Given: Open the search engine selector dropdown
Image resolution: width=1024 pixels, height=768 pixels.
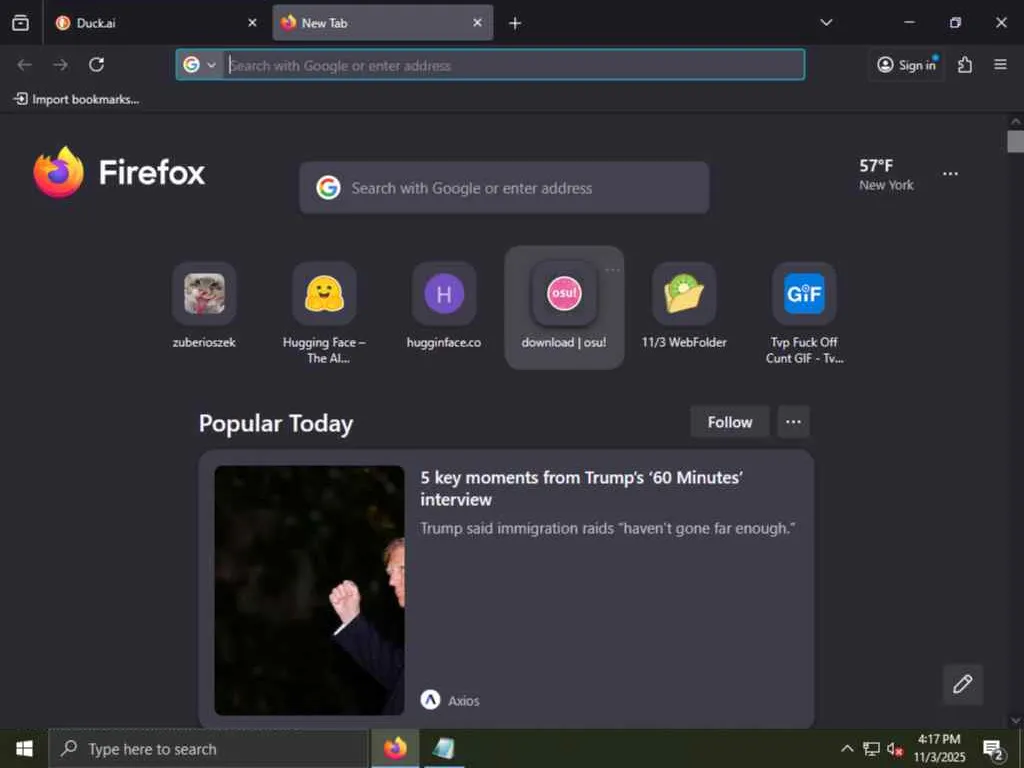Looking at the screenshot, I should click(200, 65).
